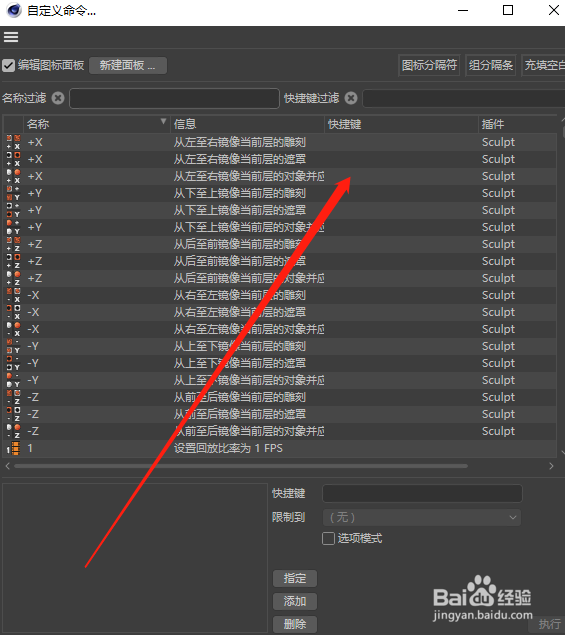Image resolution: width=565 pixels, height=635 pixels.
Task: Clear the 名称过滤 name filter with its X icon
Action: [x=58, y=98]
